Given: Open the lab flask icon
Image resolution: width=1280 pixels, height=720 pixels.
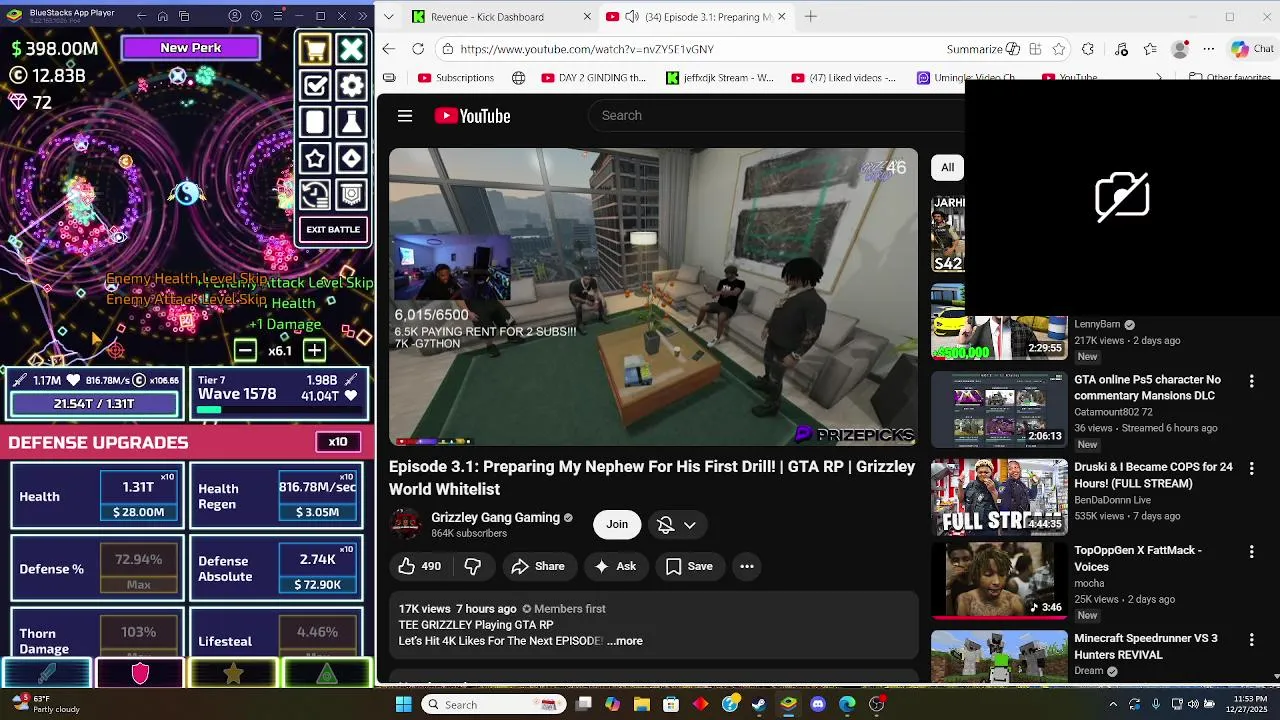Looking at the screenshot, I should pos(351,122).
